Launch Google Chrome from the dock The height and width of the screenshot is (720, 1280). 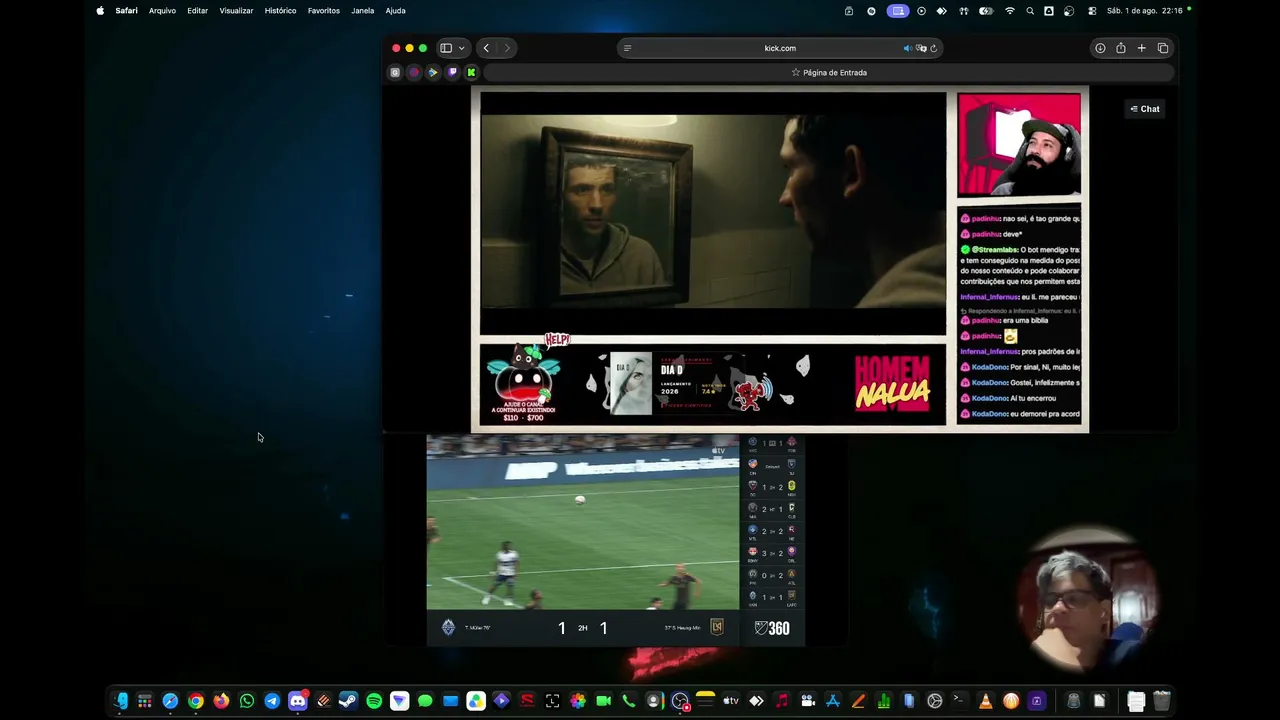coord(196,701)
